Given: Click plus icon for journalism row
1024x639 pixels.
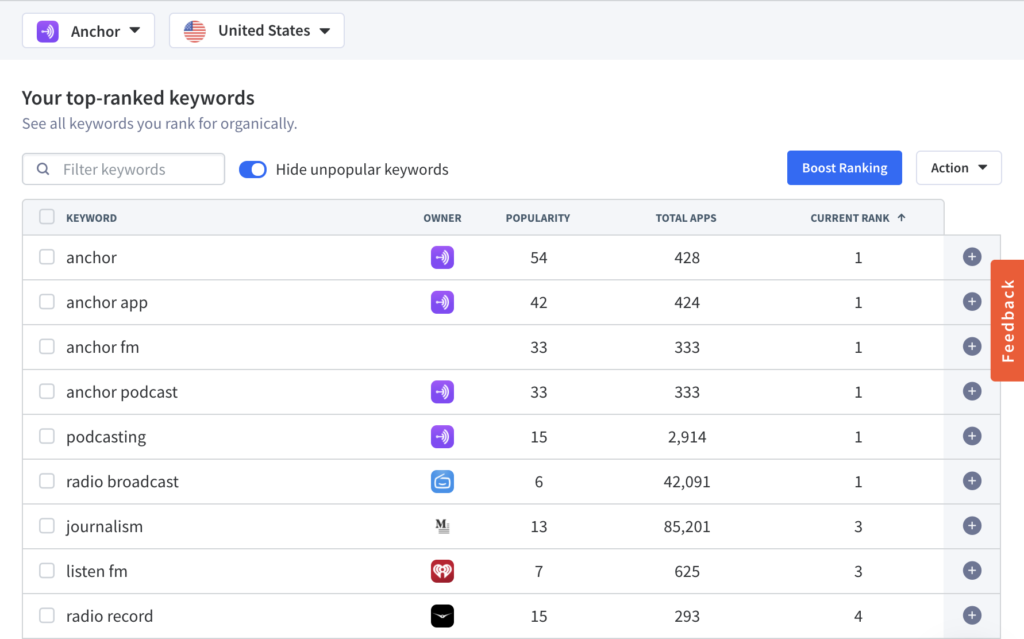Looking at the screenshot, I should (x=972, y=526).
